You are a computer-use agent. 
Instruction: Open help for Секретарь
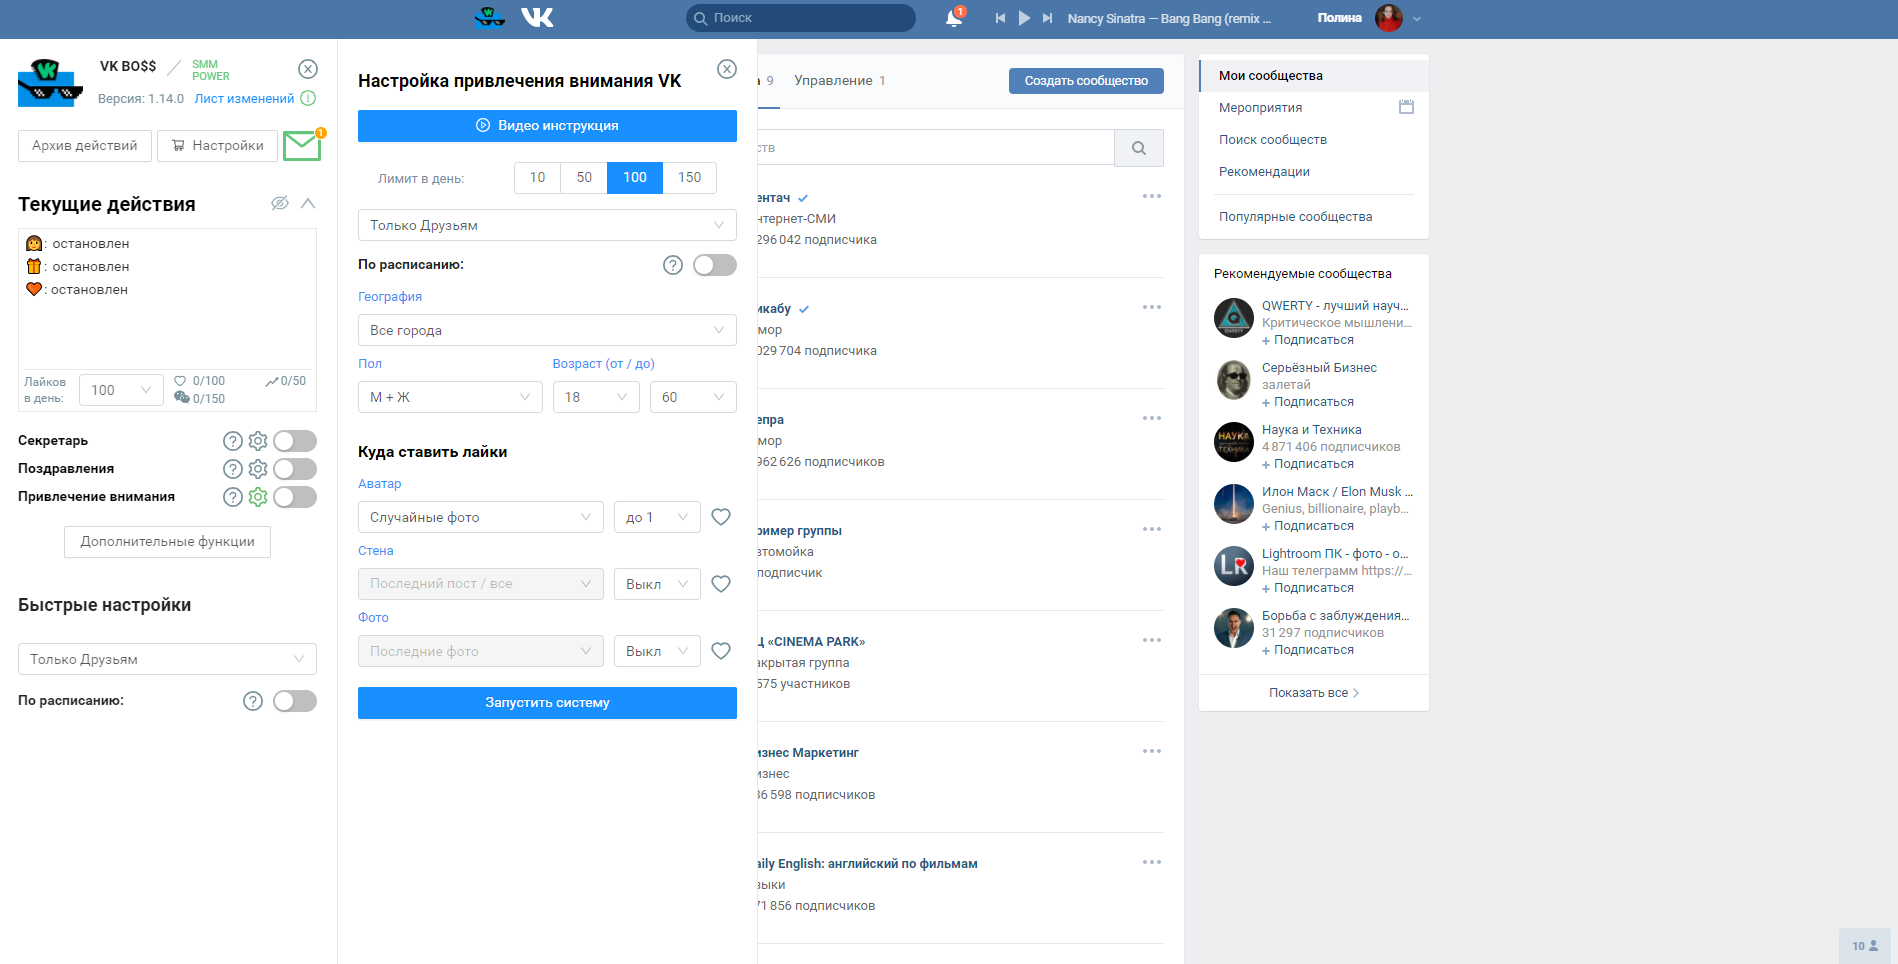(x=233, y=441)
